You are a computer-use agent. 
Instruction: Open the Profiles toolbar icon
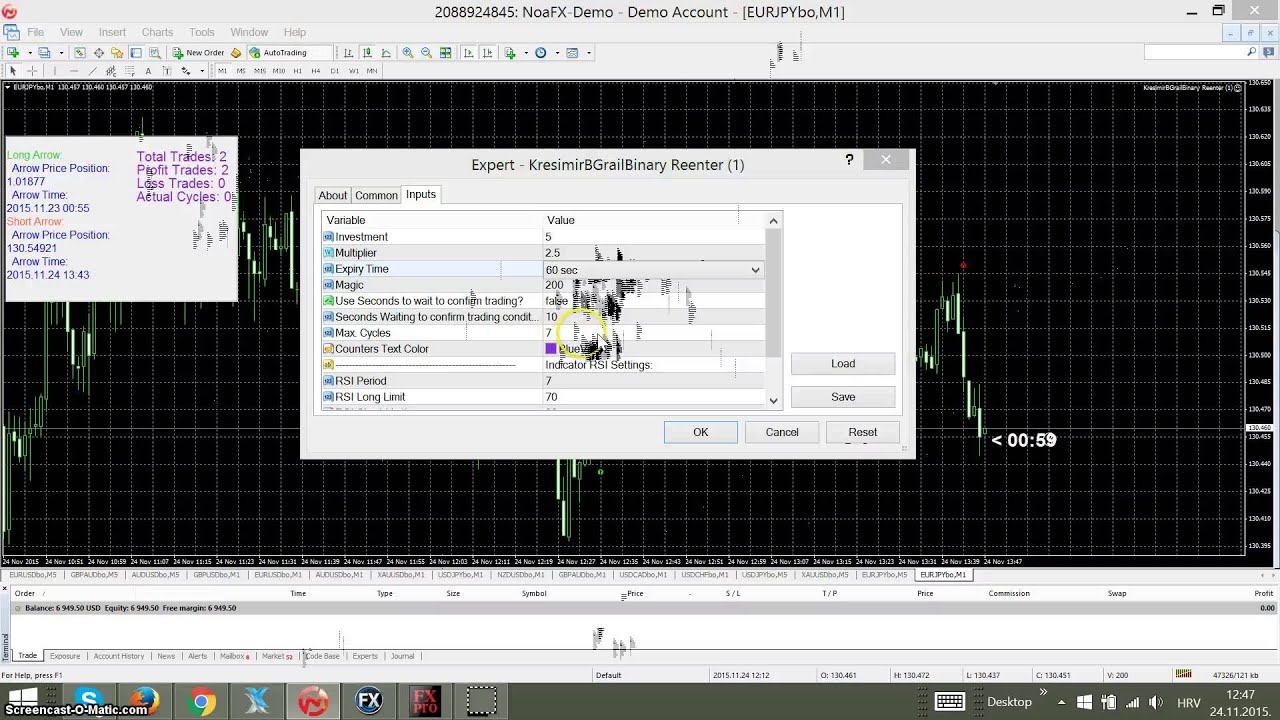[x=44, y=52]
